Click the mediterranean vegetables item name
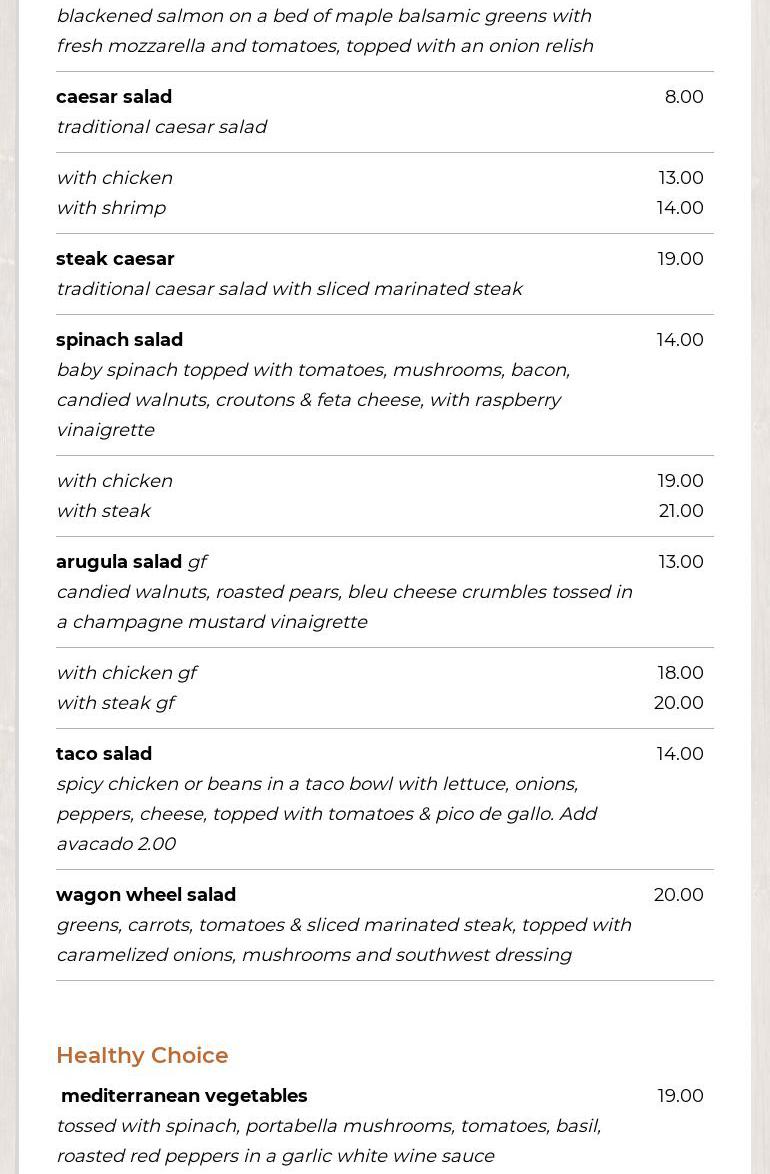770x1174 pixels. coord(184,1096)
